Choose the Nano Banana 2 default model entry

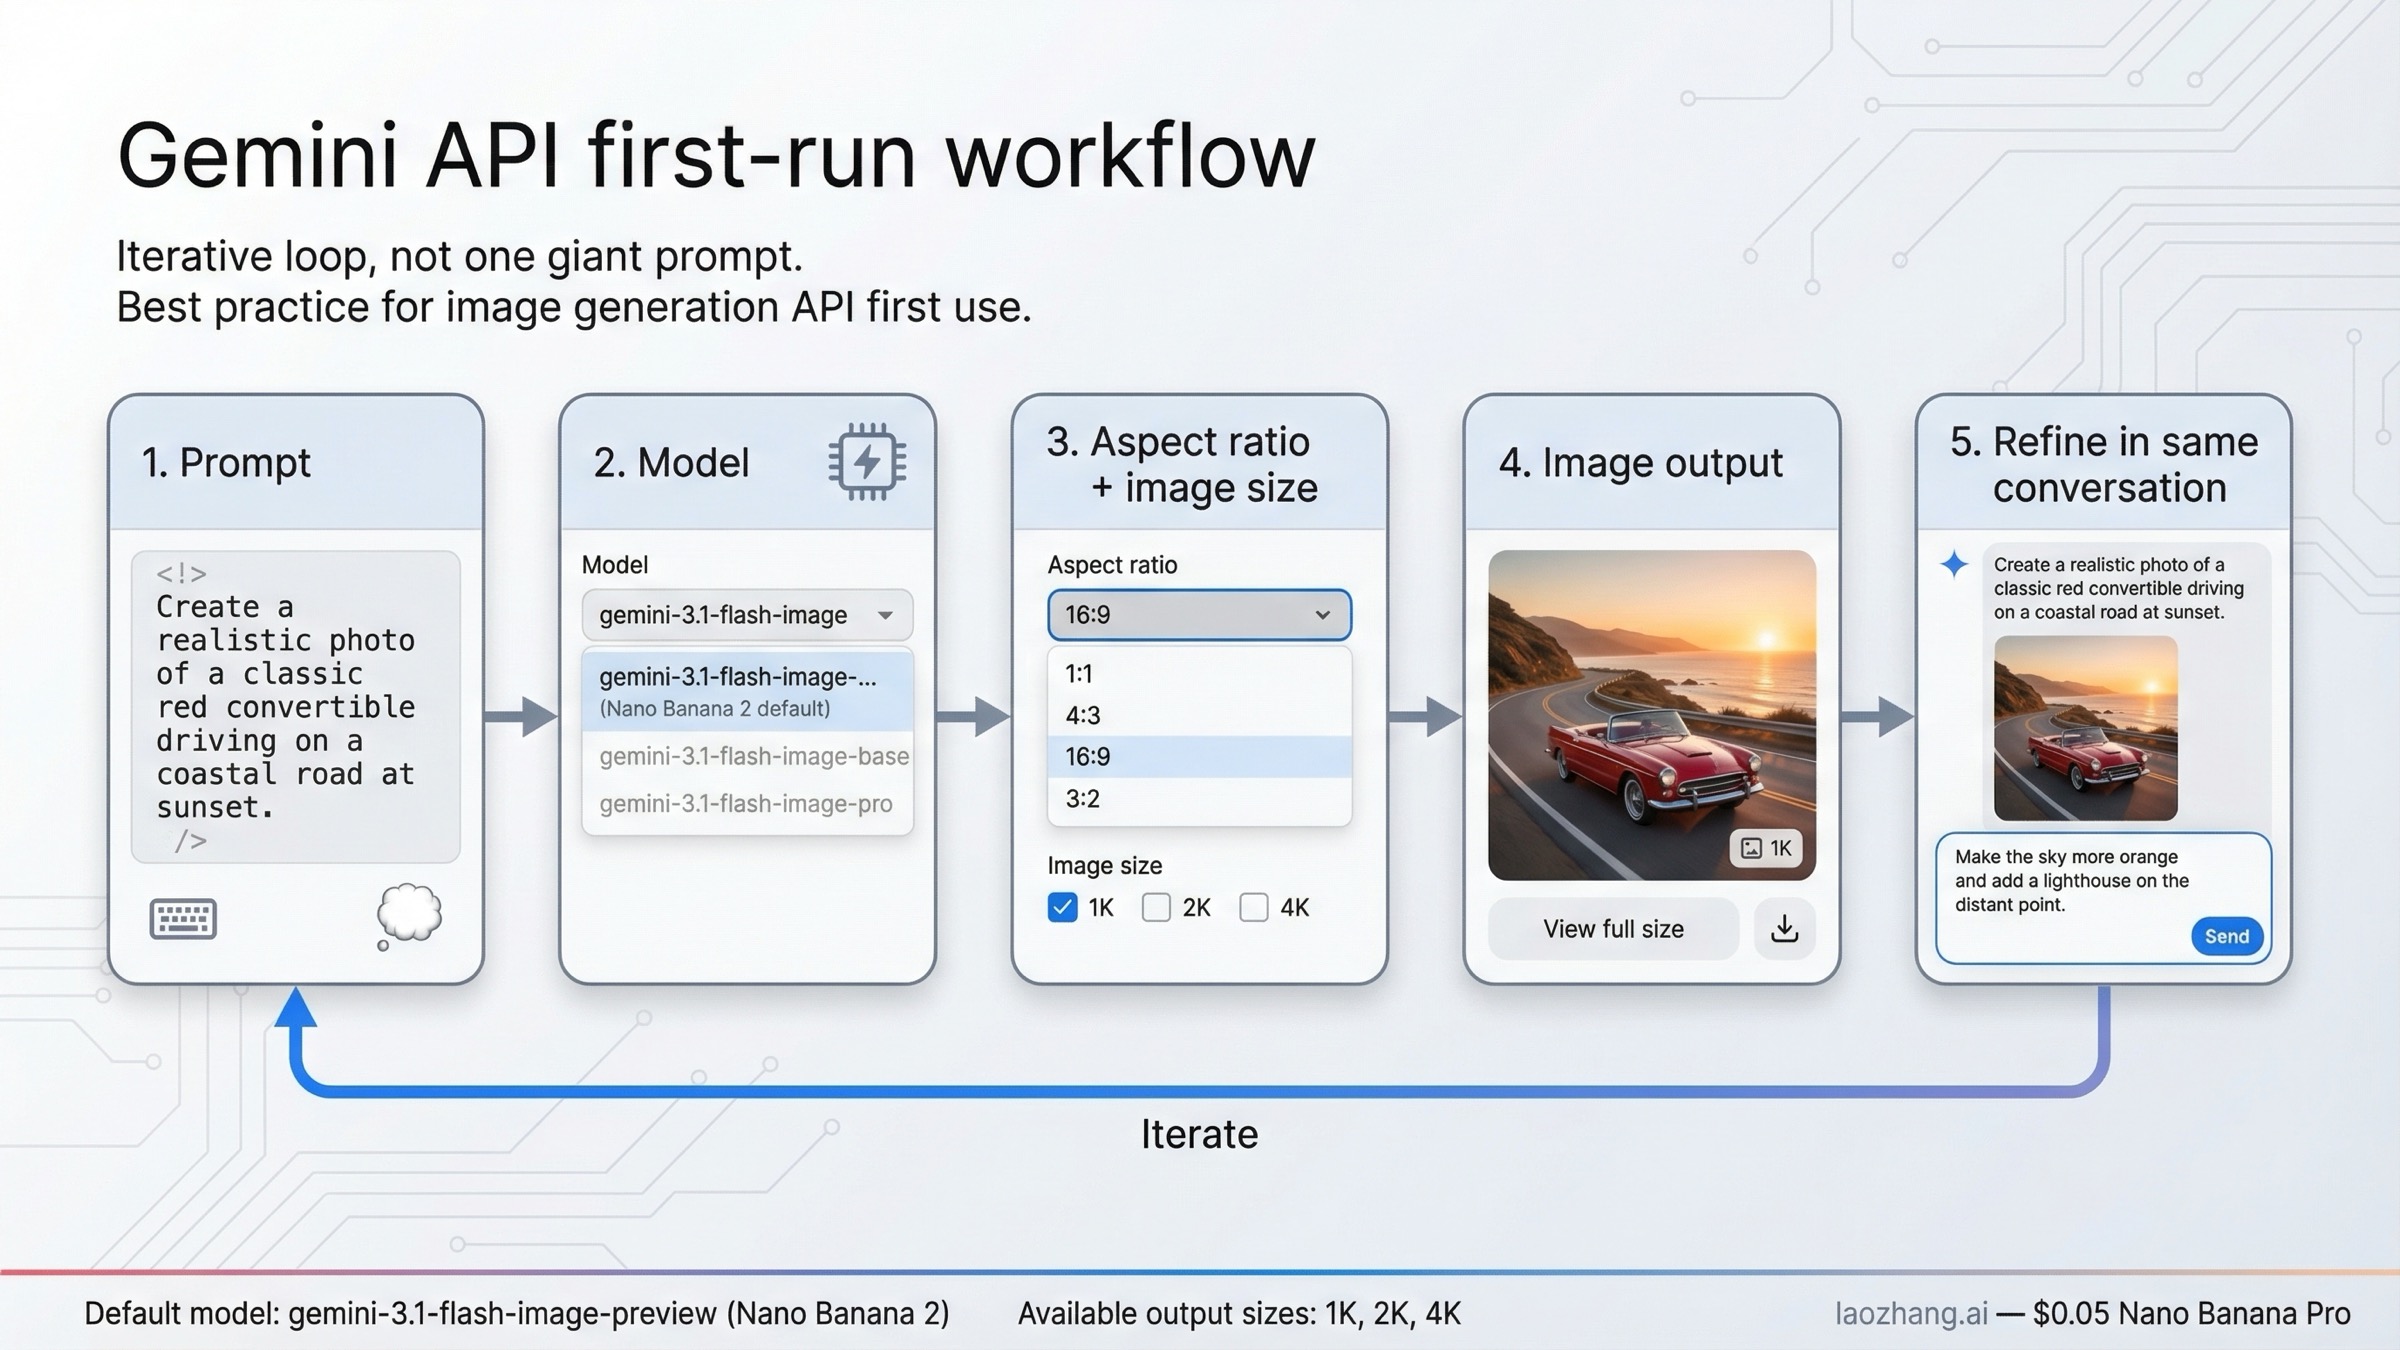[739, 690]
